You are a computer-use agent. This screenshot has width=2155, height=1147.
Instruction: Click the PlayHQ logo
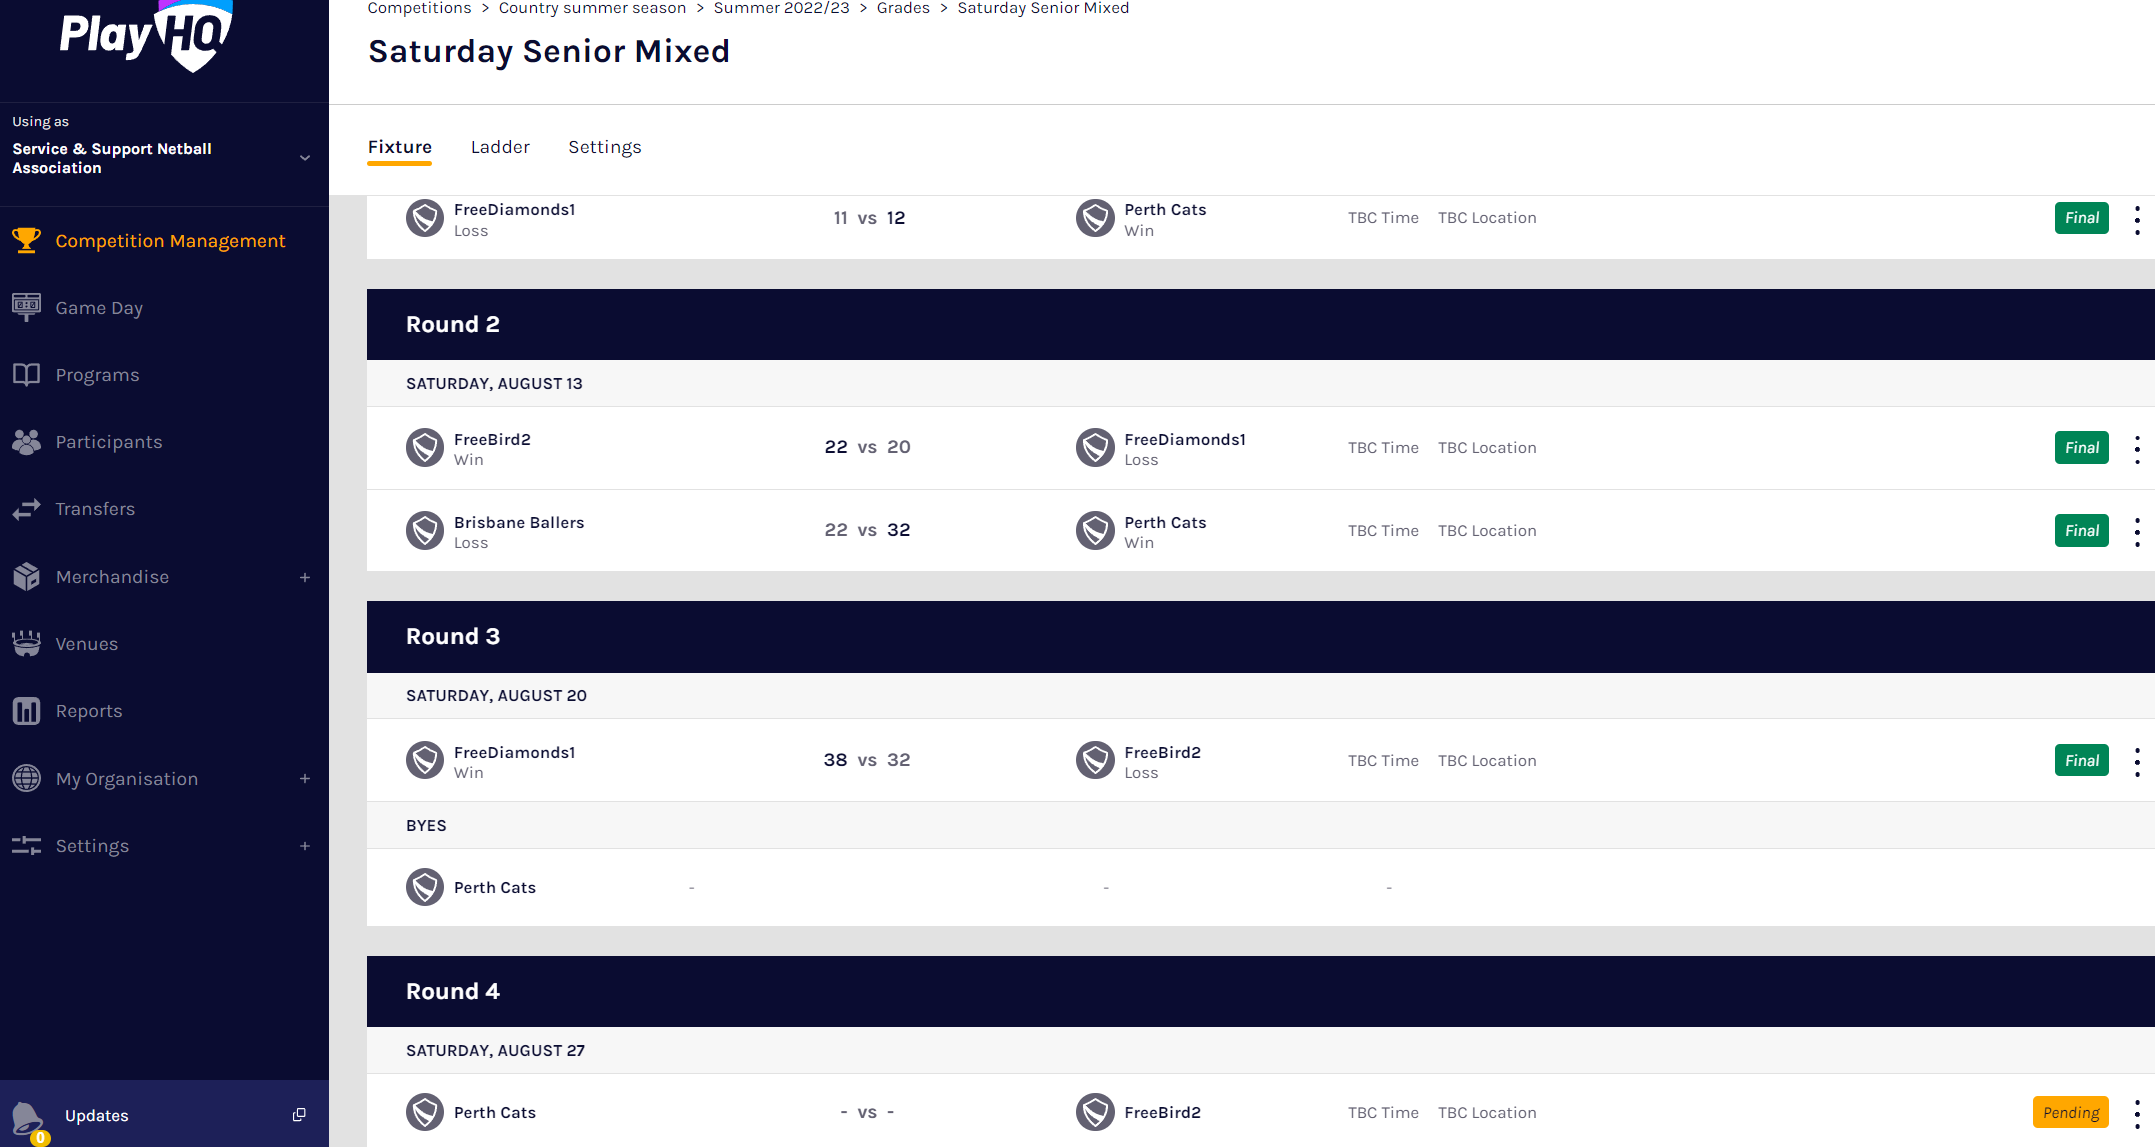pyautogui.click(x=146, y=37)
